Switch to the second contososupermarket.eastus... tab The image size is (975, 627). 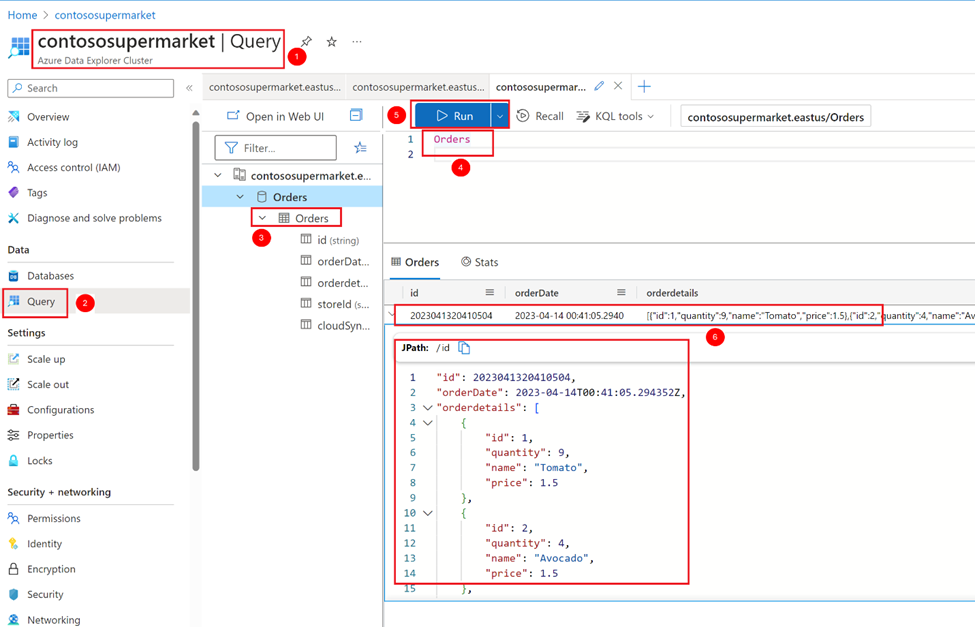[x=418, y=87]
